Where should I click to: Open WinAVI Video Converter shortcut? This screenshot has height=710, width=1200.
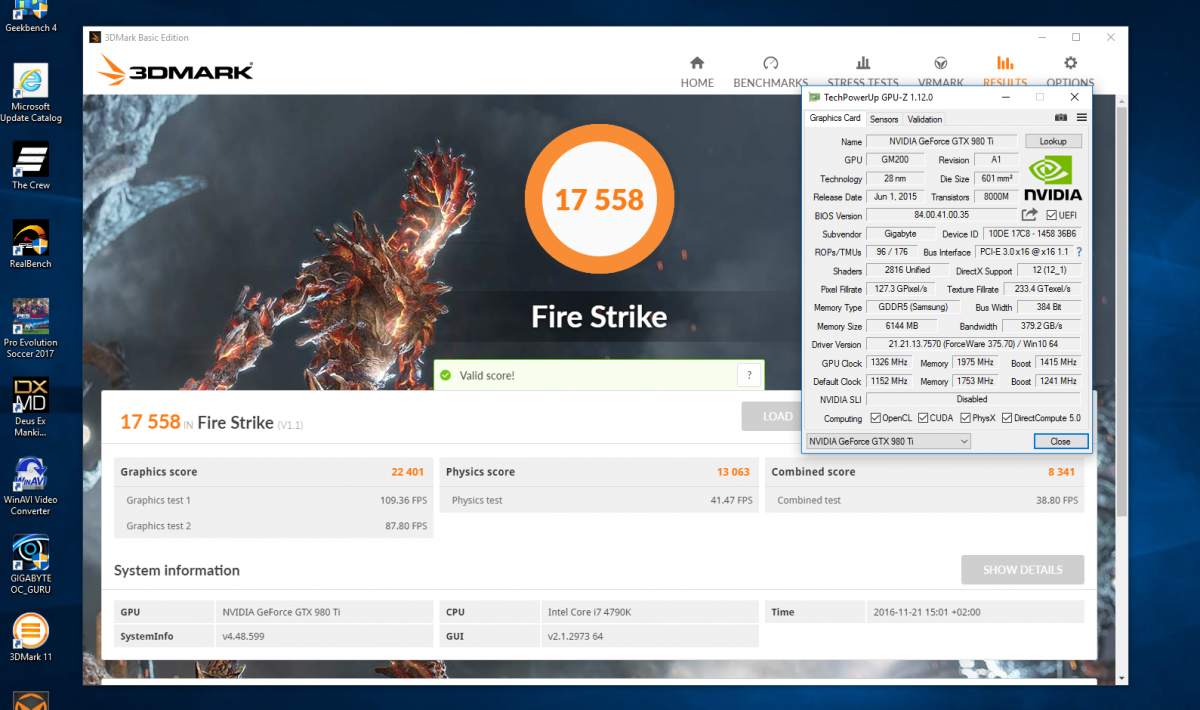pos(31,487)
